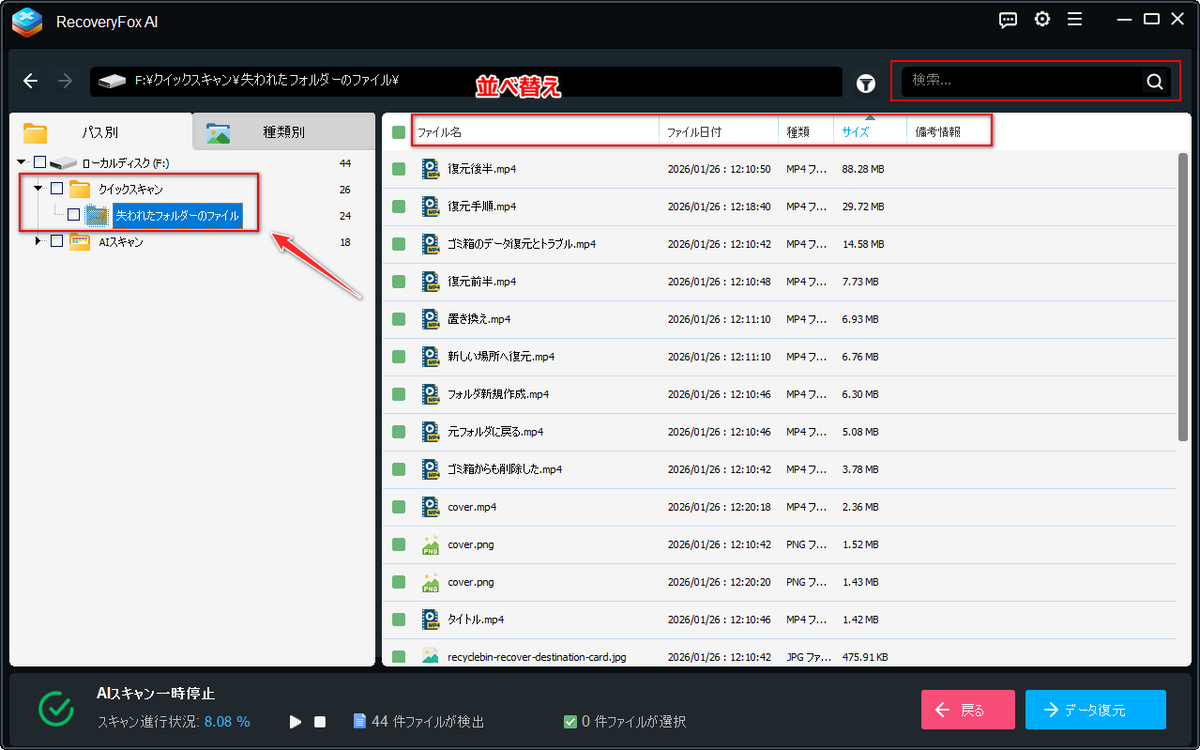The image size is (1200, 750).
Task: Toggle checkbox for 復元前半.mp4
Action: pos(399,282)
